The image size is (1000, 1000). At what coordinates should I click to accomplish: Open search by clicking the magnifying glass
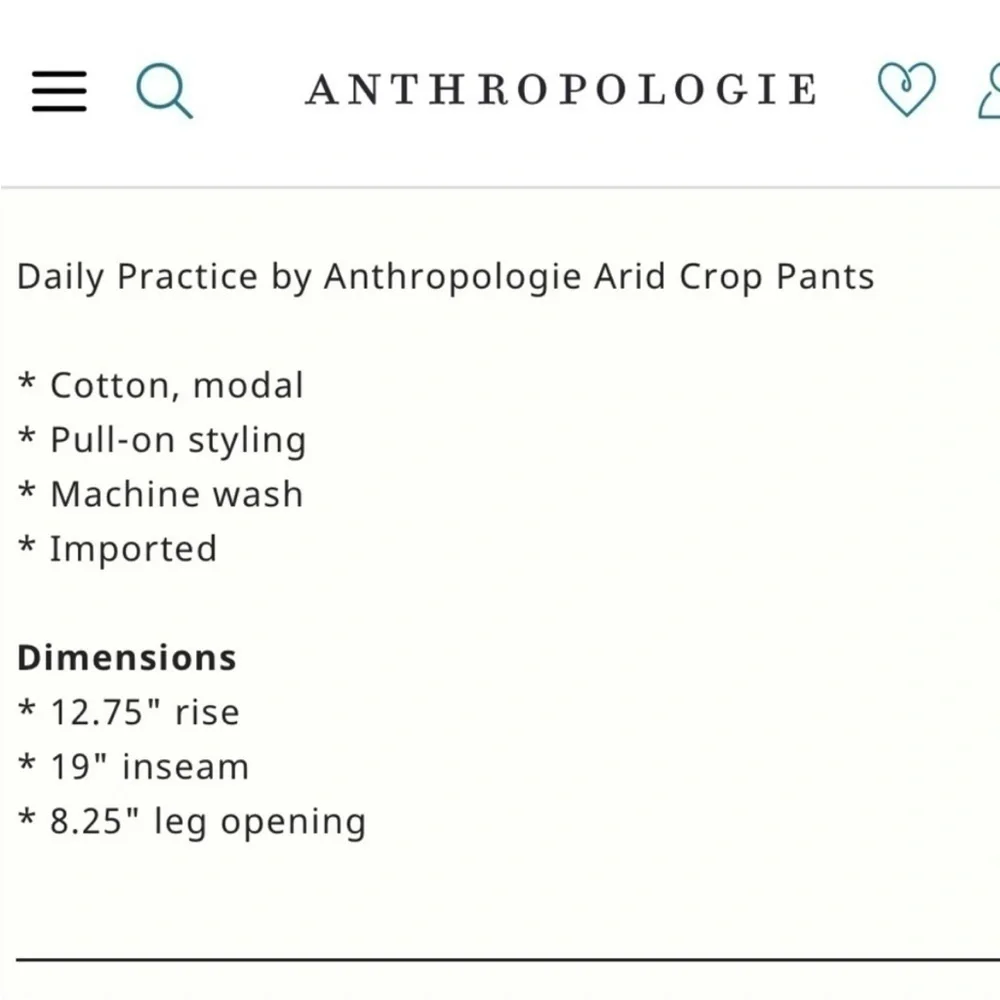[x=164, y=90]
